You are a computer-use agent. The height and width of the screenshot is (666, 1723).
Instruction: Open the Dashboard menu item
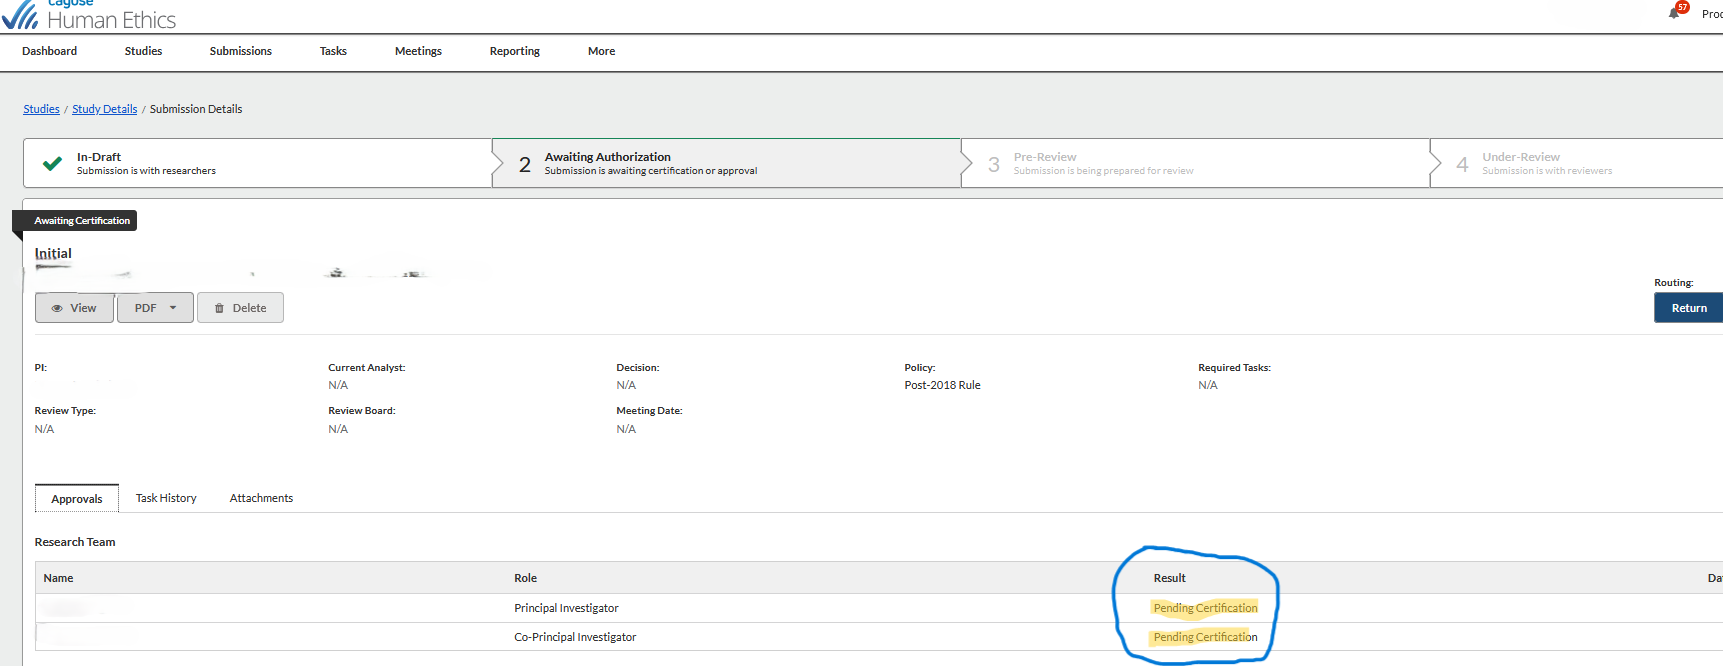pos(49,51)
